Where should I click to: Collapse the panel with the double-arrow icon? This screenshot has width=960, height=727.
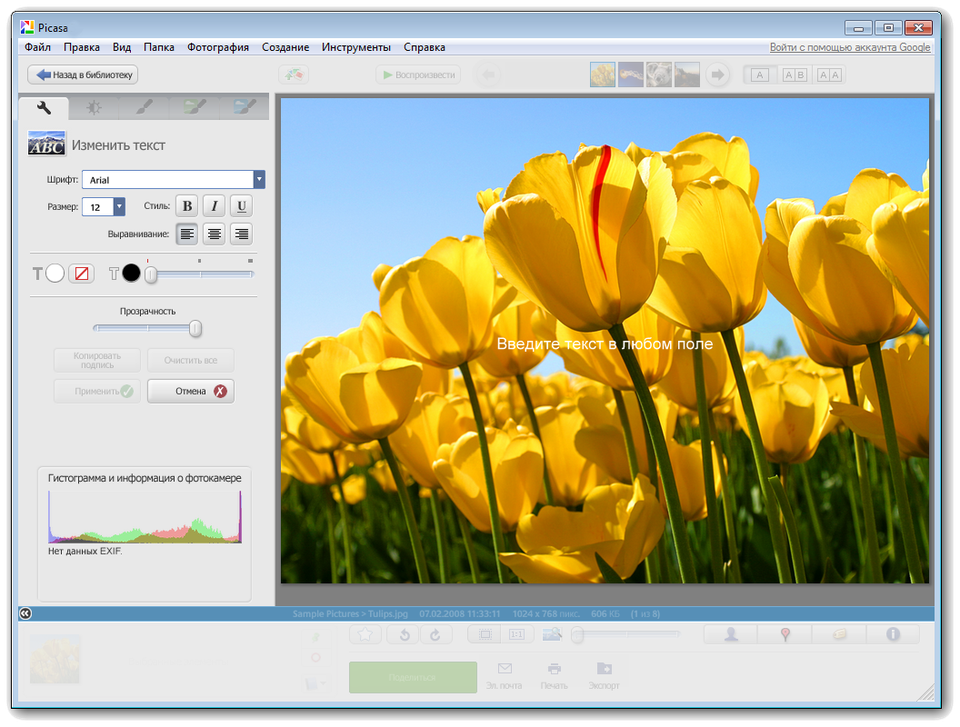coord(25,613)
